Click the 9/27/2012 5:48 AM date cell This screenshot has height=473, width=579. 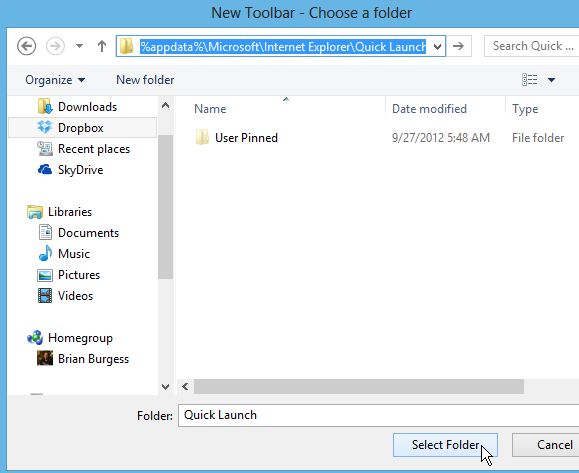(441, 138)
